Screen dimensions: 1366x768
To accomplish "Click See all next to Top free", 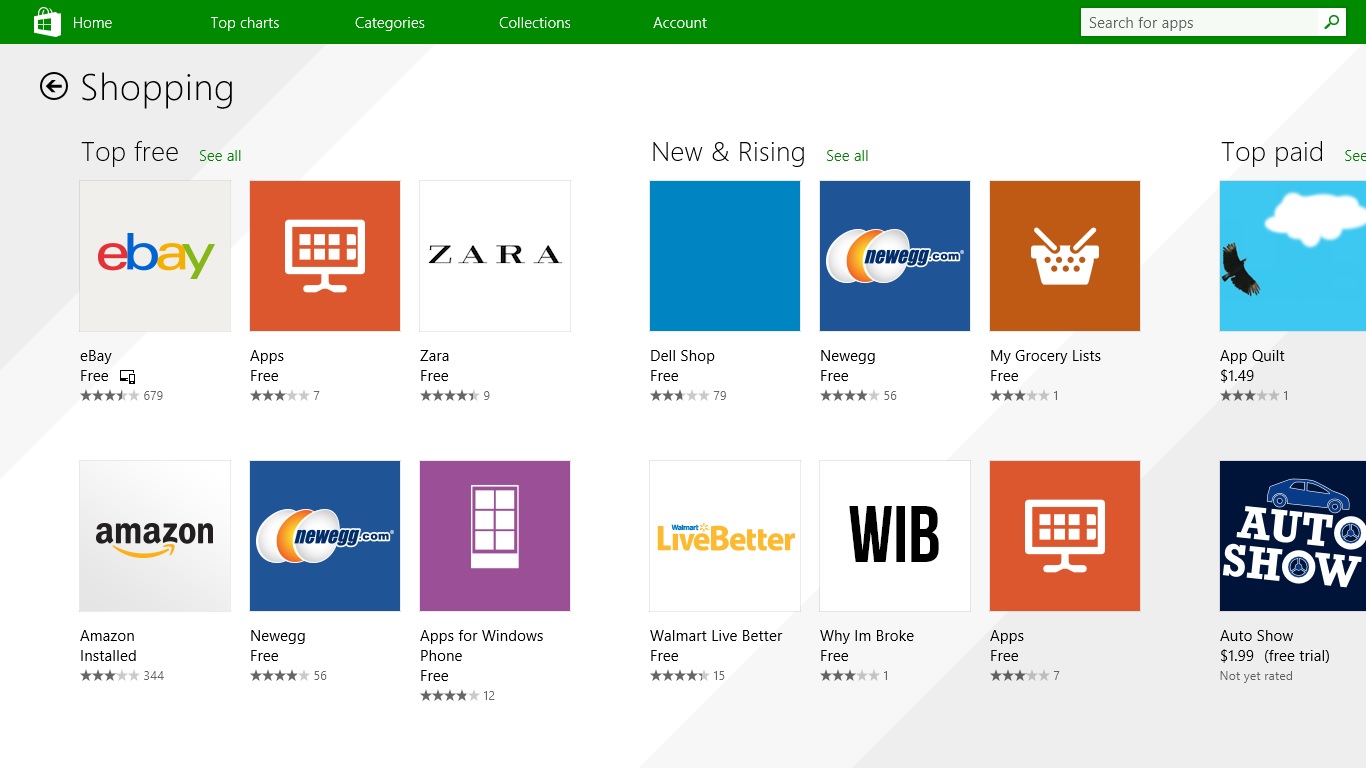I will 220,155.
